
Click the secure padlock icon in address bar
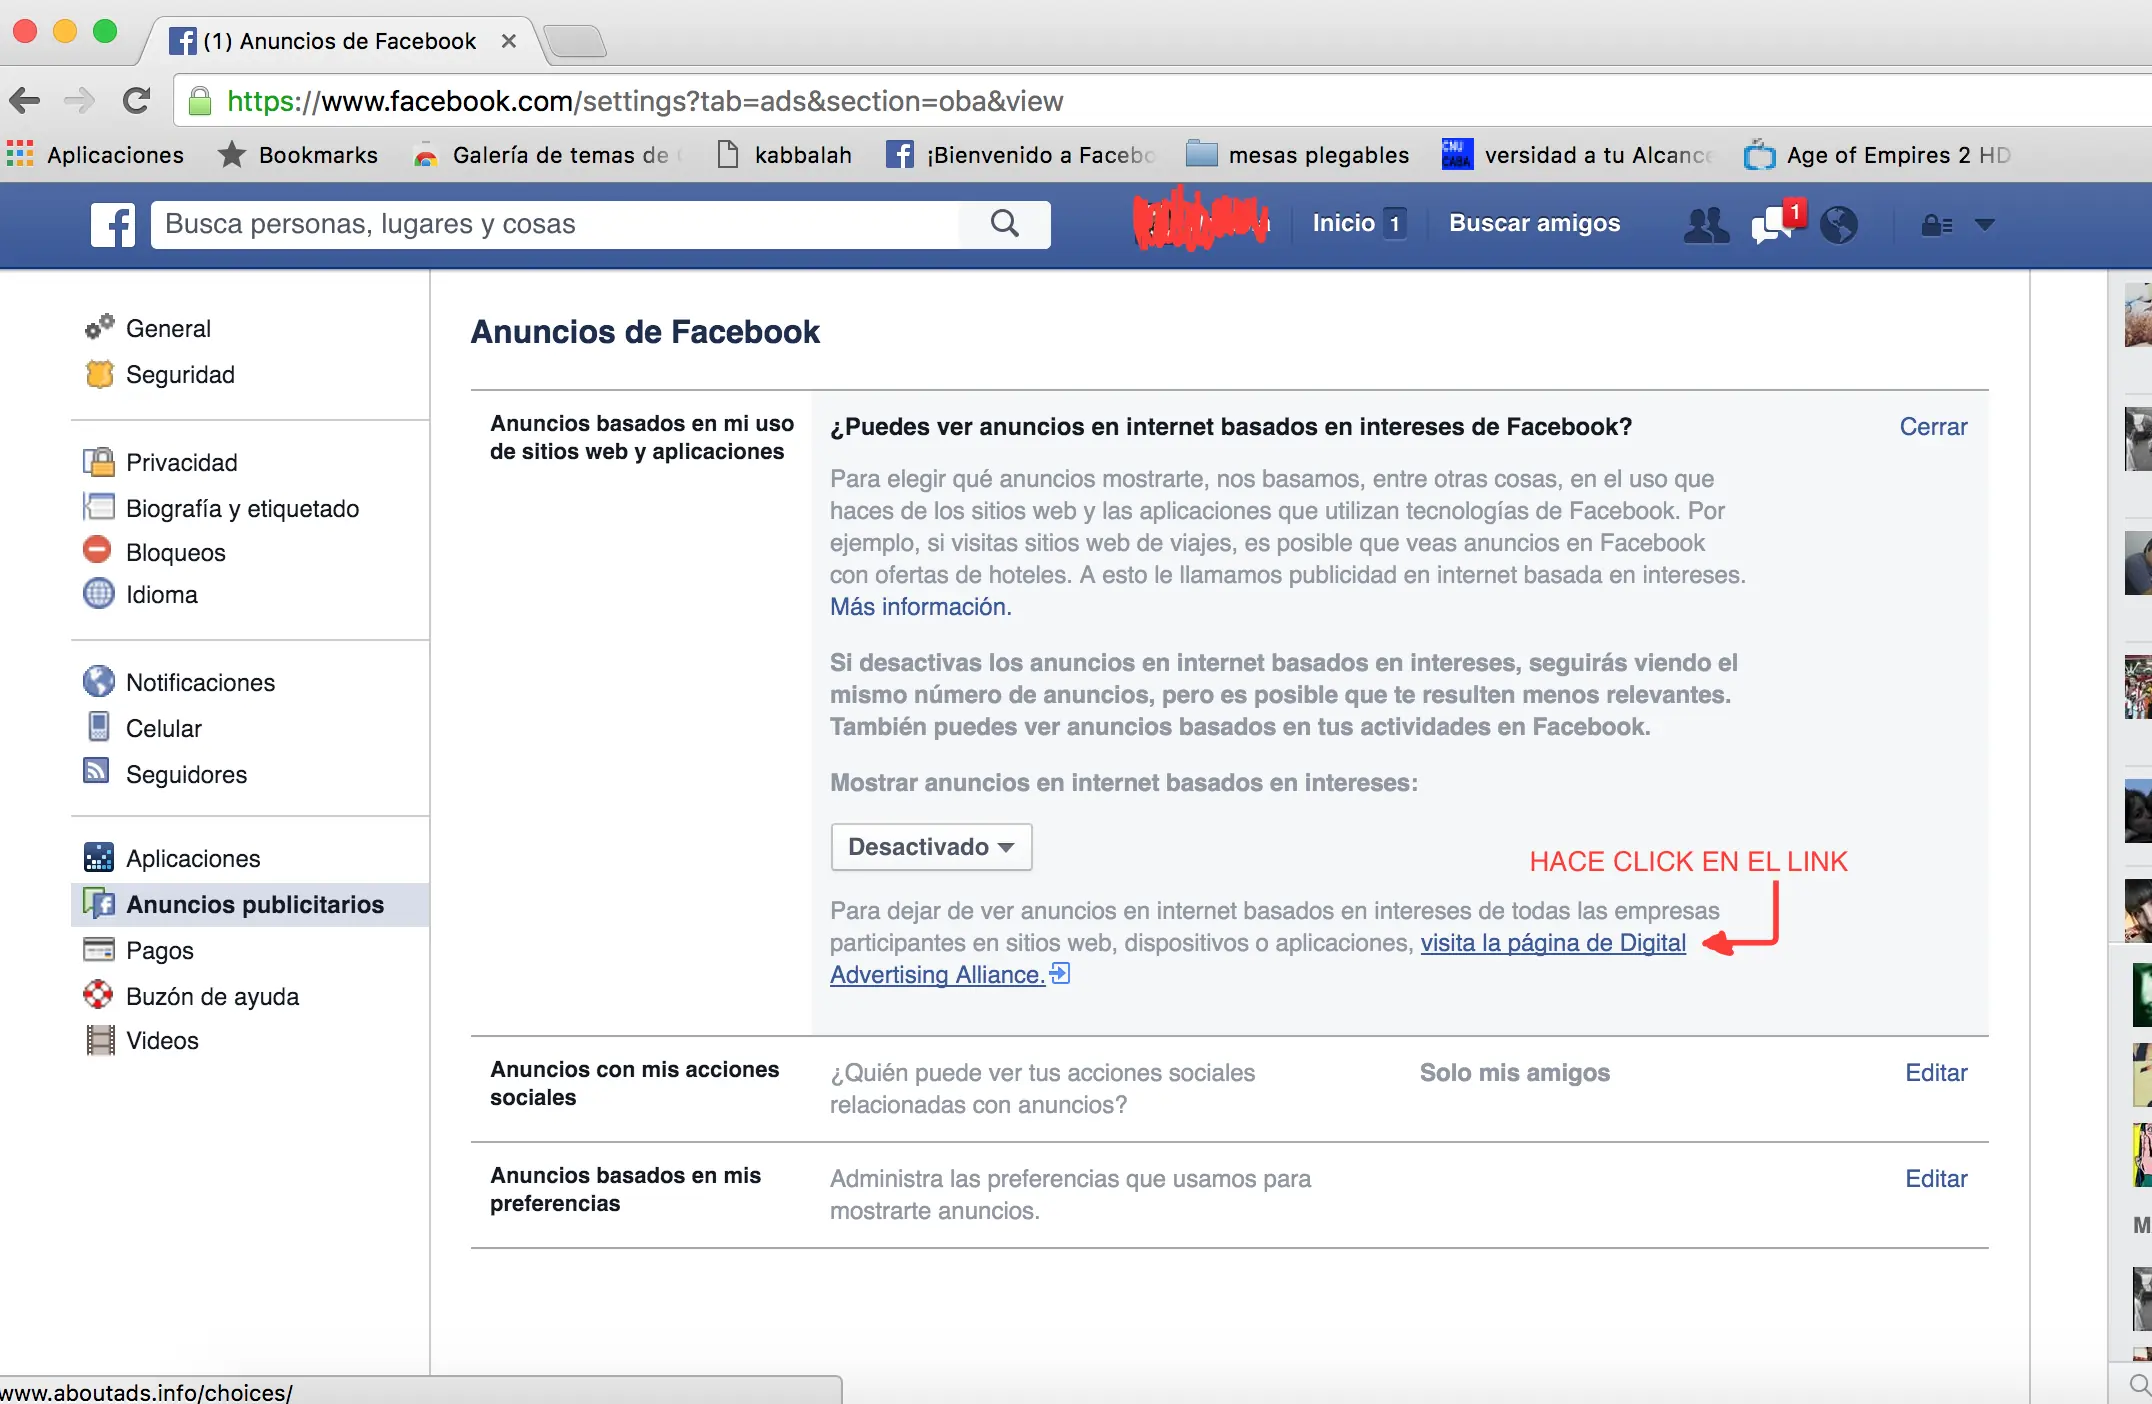point(200,101)
